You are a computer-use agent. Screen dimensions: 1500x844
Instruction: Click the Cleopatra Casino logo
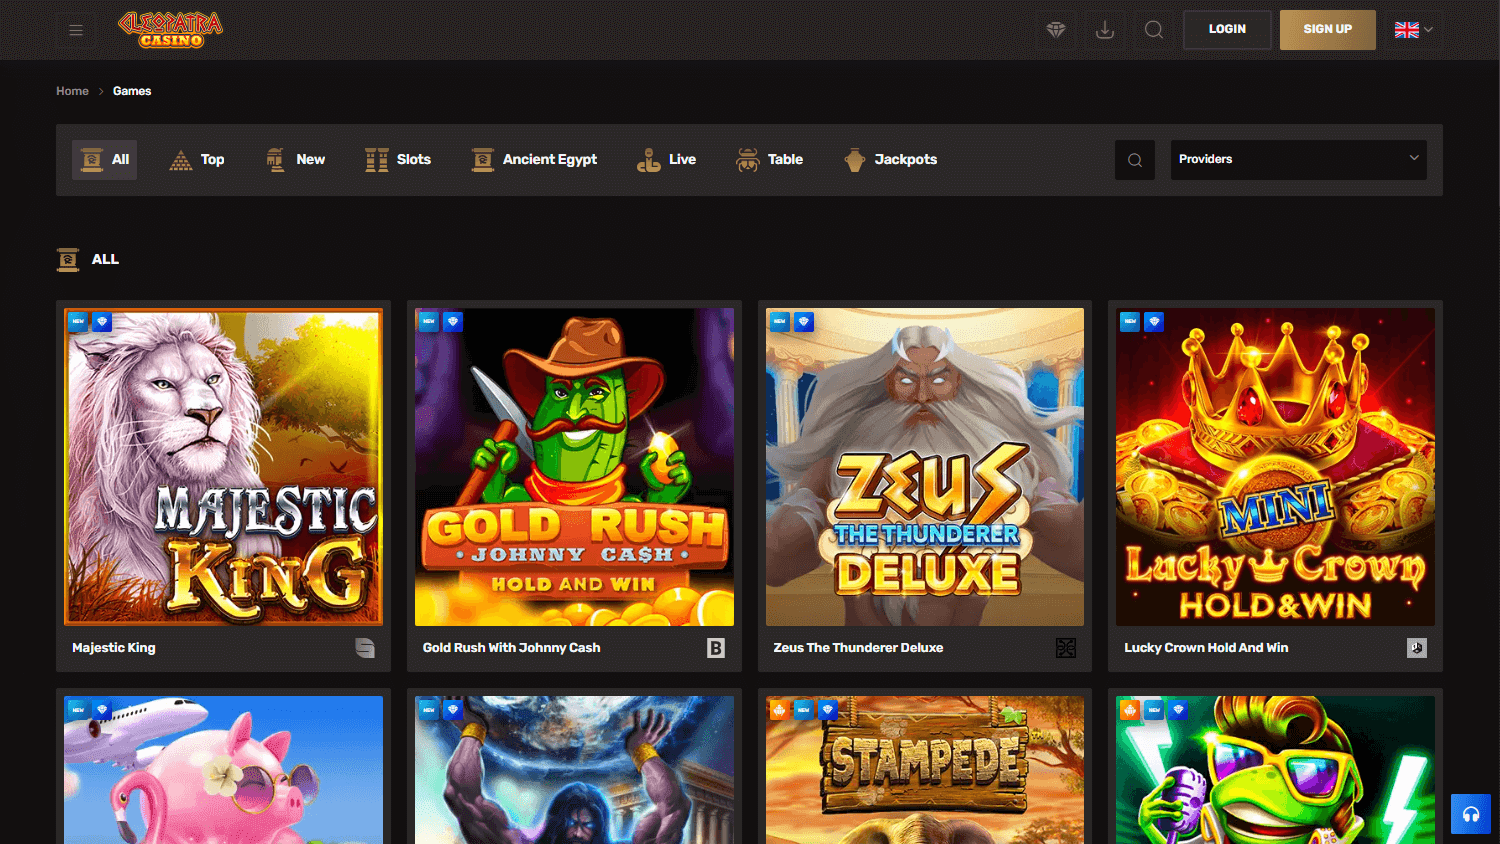[171, 29]
